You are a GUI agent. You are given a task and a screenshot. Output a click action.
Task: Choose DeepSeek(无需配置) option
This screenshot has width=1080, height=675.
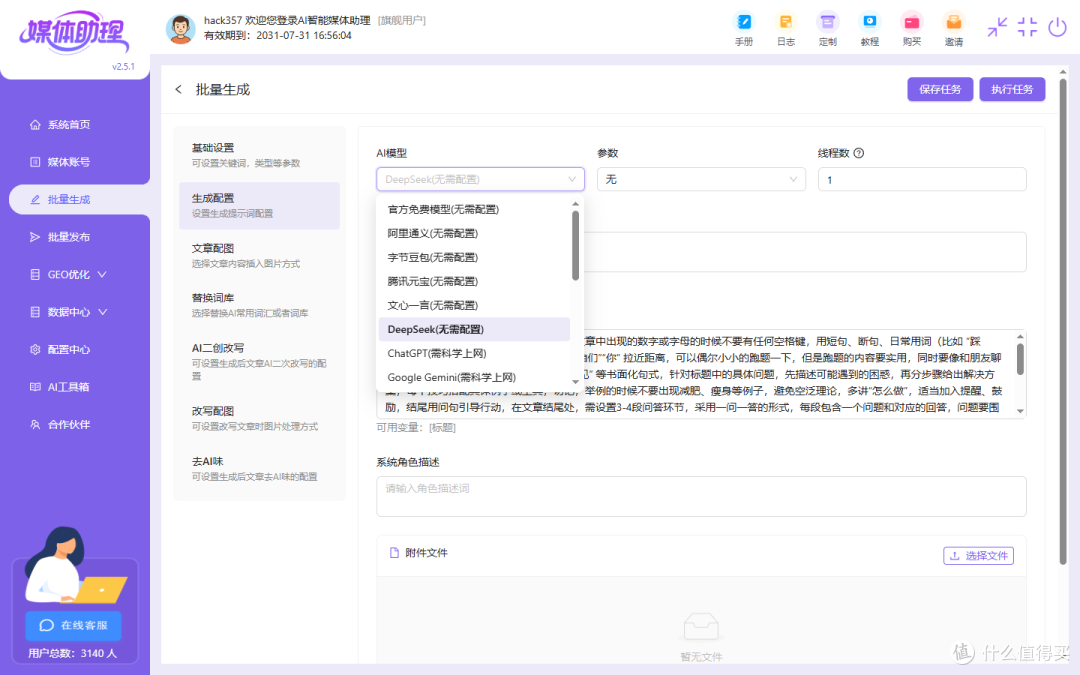point(475,329)
